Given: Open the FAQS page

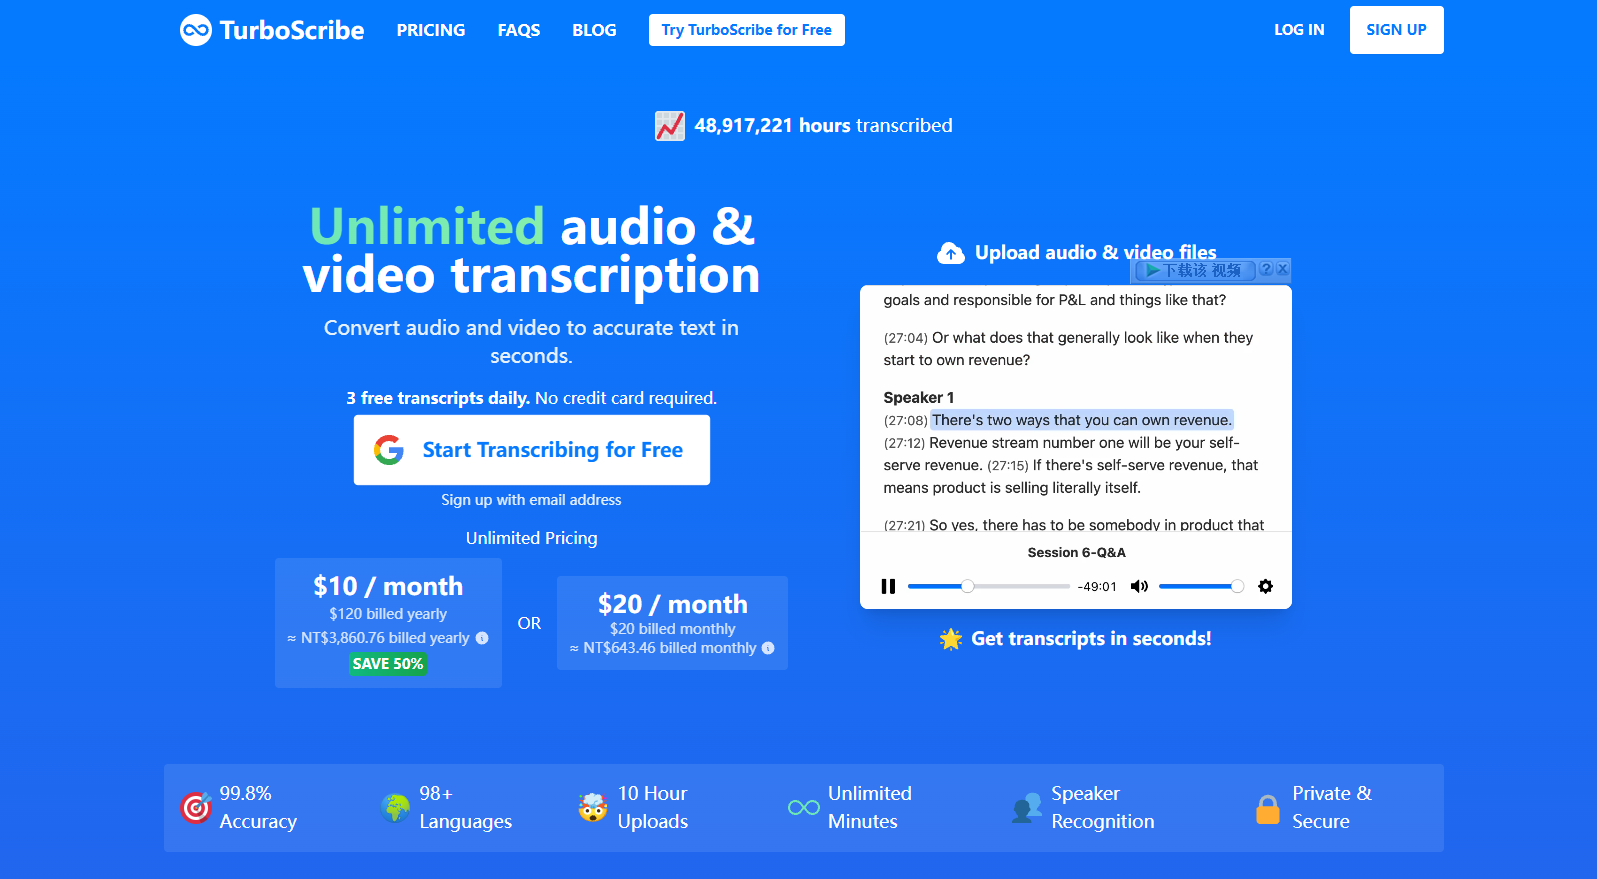Looking at the screenshot, I should (x=519, y=30).
